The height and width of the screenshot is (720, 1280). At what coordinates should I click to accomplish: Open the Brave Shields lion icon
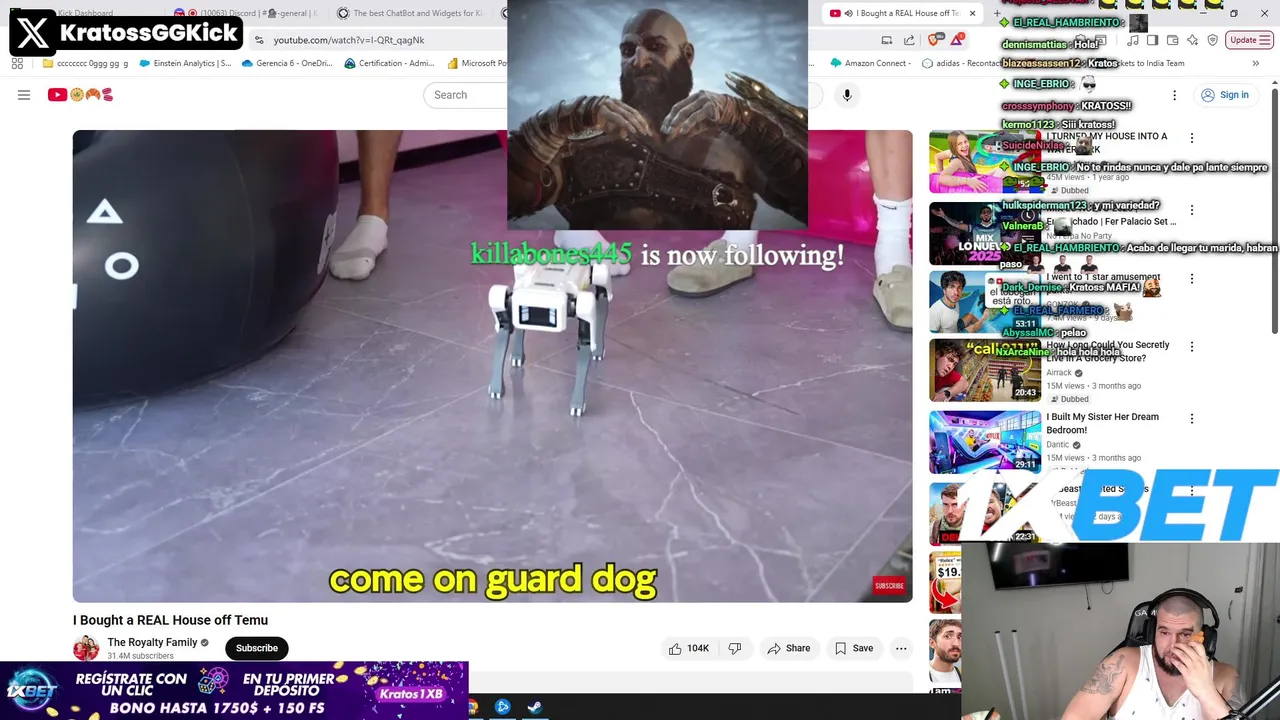click(x=934, y=40)
